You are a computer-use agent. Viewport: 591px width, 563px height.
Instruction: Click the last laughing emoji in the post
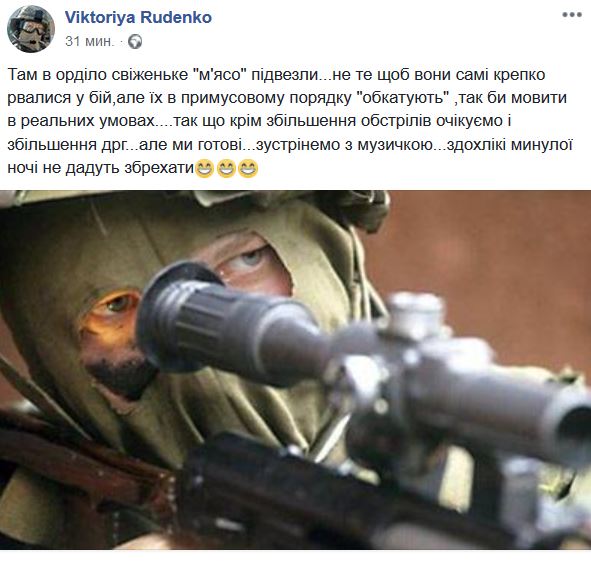[248, 168]
